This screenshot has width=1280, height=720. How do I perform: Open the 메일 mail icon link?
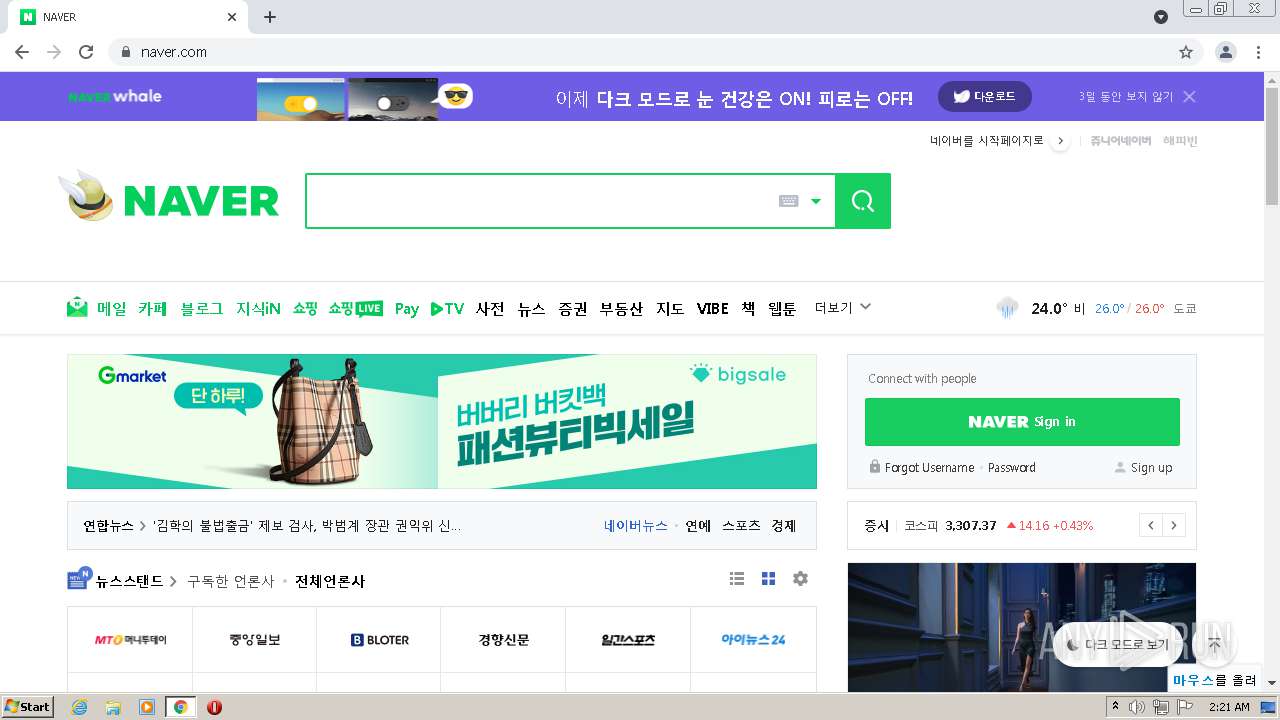pyautogui.click(x=77, y=308)
